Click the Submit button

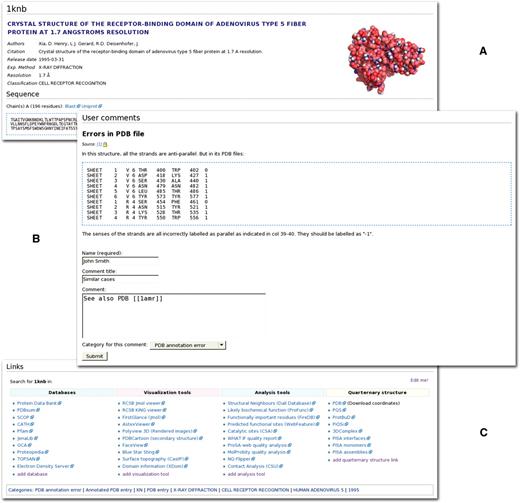(95, 356)
